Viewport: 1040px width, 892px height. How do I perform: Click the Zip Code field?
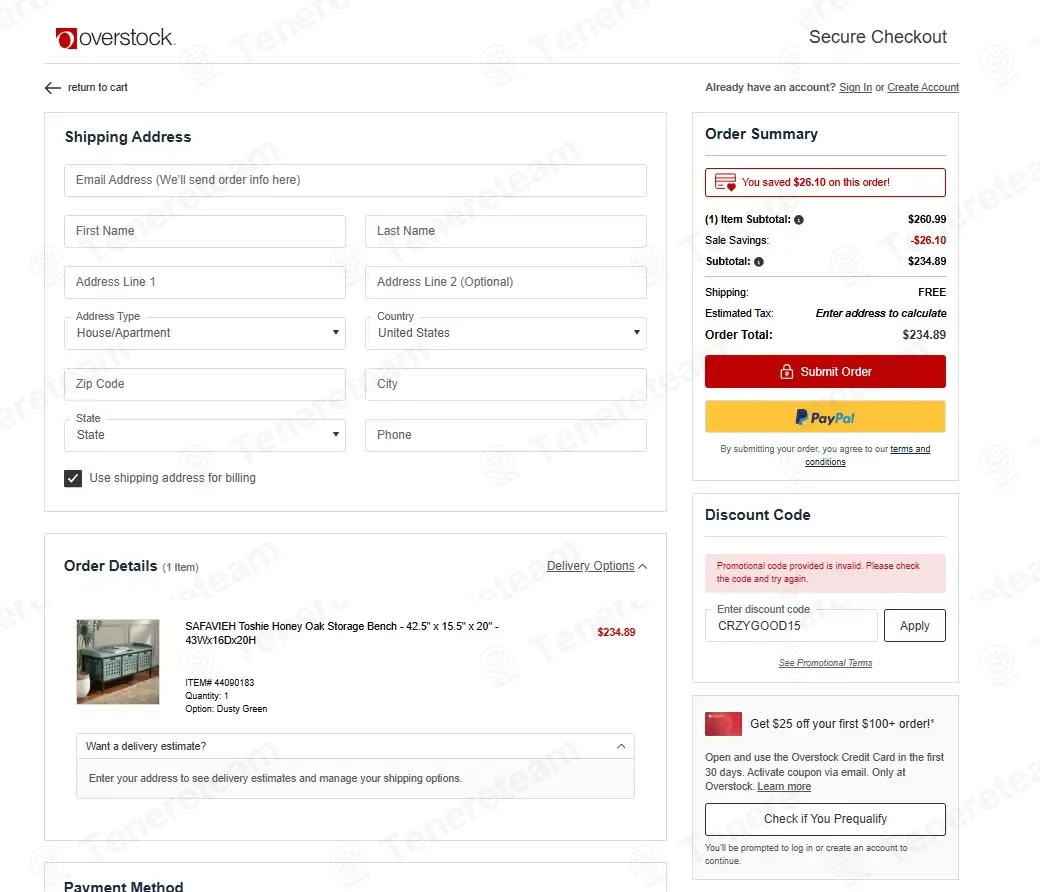coord(205,385)
